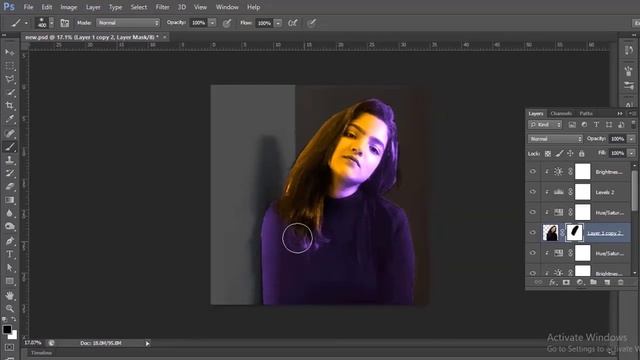Enable airbrush-style build-up

(293, 23)
